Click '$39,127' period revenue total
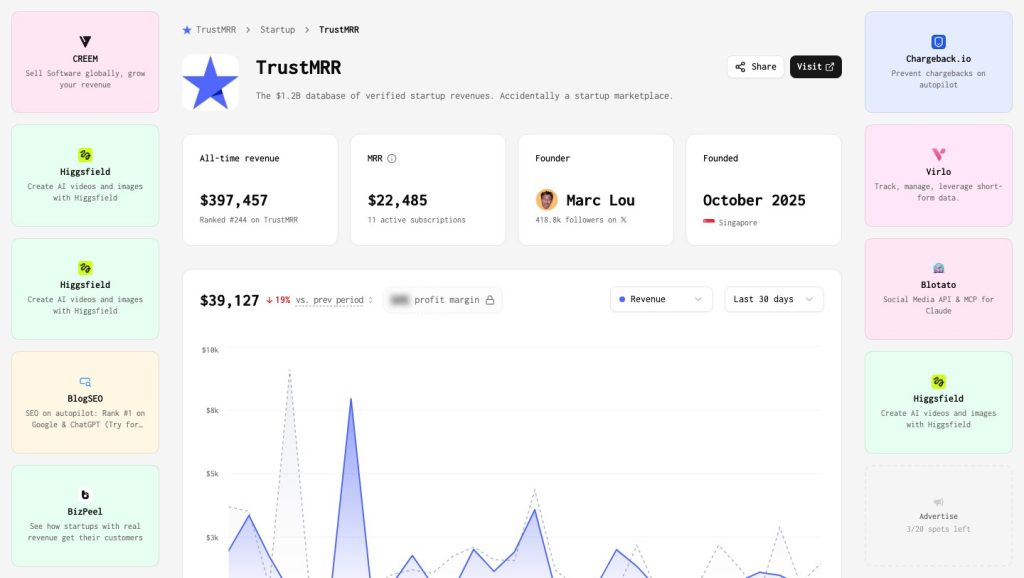The width and height of the screenshot is (1024, 578). (x=229, y=300)
